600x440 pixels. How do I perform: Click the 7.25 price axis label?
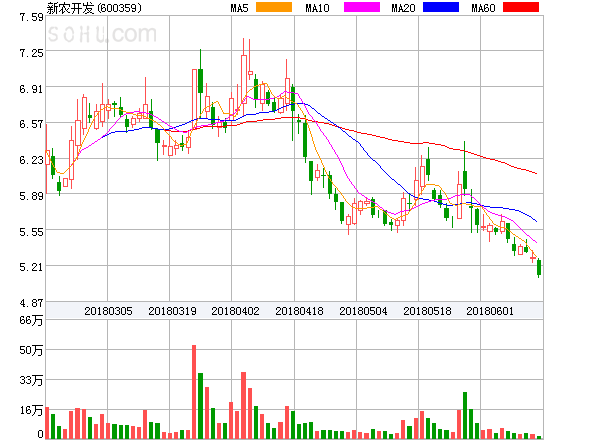coord(31,53)
